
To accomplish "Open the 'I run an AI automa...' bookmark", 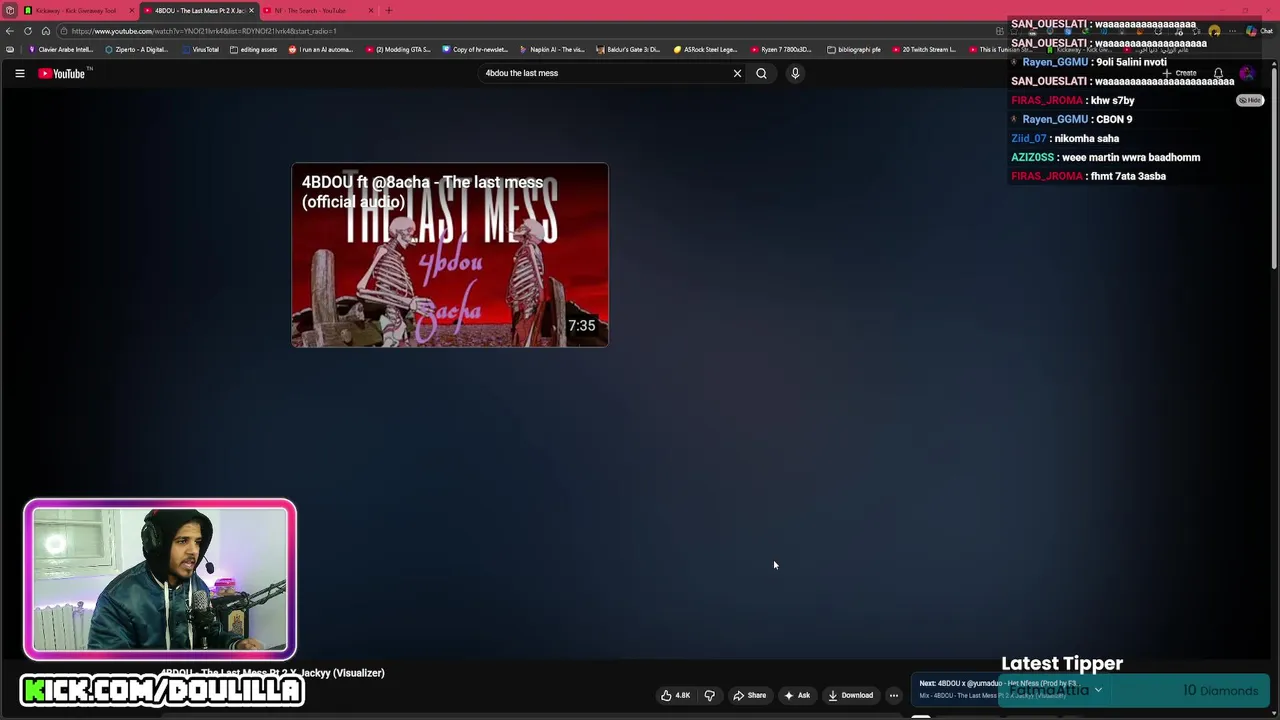I will [321, 49].
